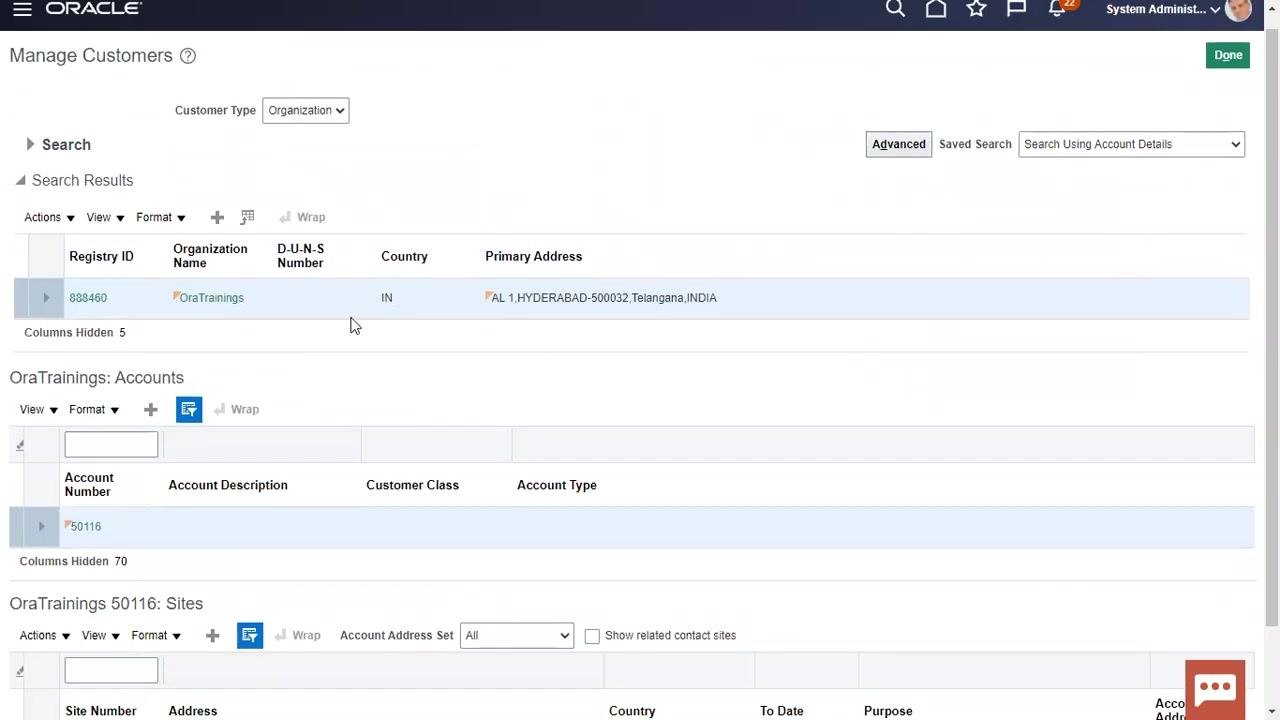Open the Watchlist flag icon
Screen dimensions: 1280x720
1016,9
